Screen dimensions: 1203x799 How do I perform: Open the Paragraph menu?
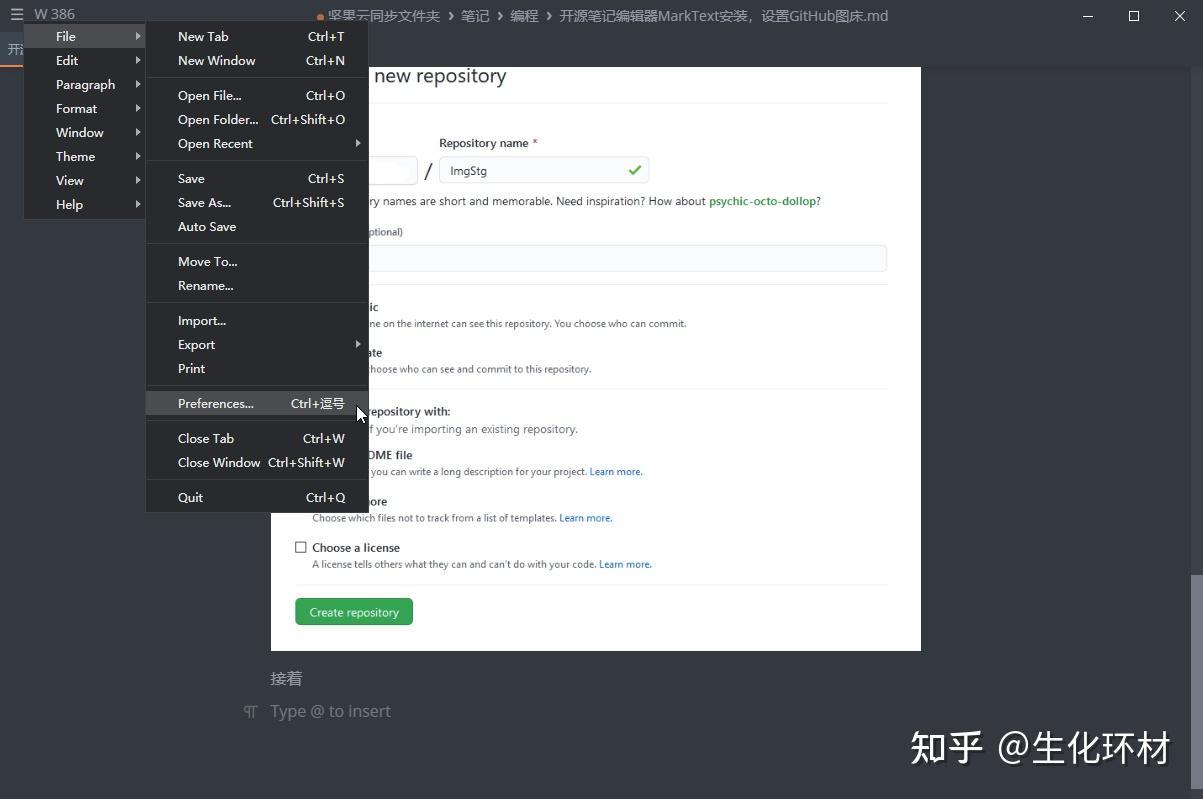pos(84,84)
